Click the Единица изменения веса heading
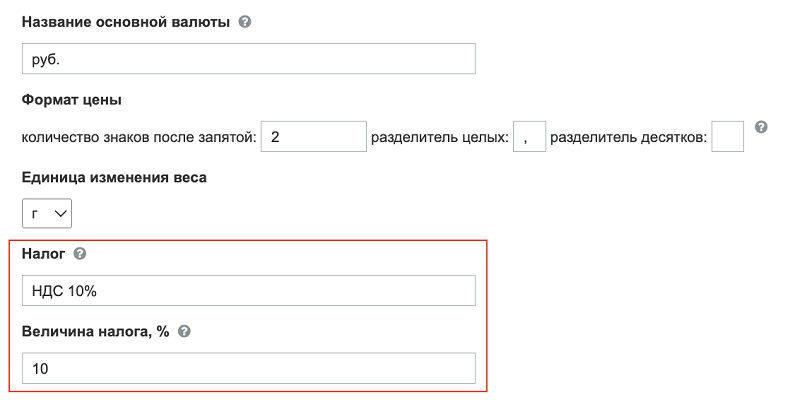Image resolution: width=807 pixels, height=400 pixels. [114, 178]
